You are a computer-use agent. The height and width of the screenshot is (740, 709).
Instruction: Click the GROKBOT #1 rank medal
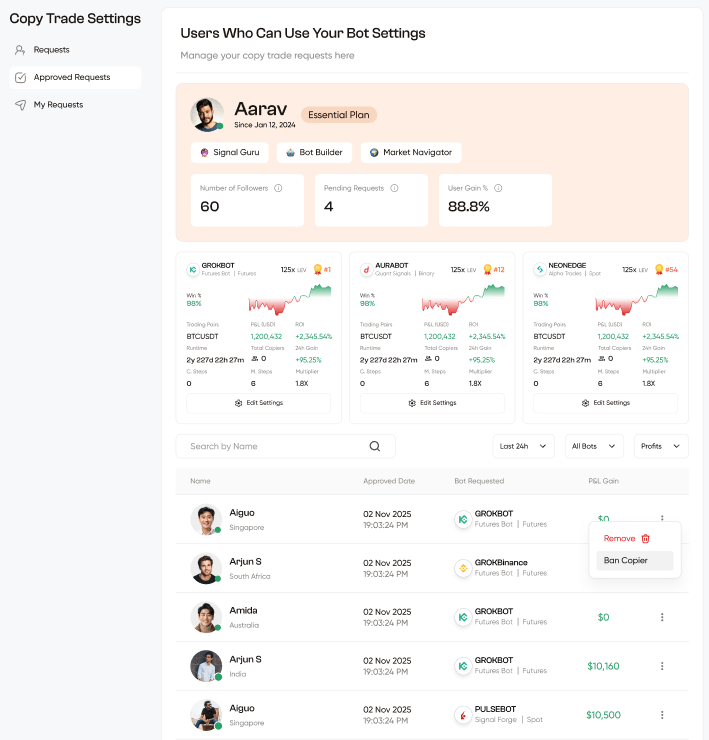318,269
